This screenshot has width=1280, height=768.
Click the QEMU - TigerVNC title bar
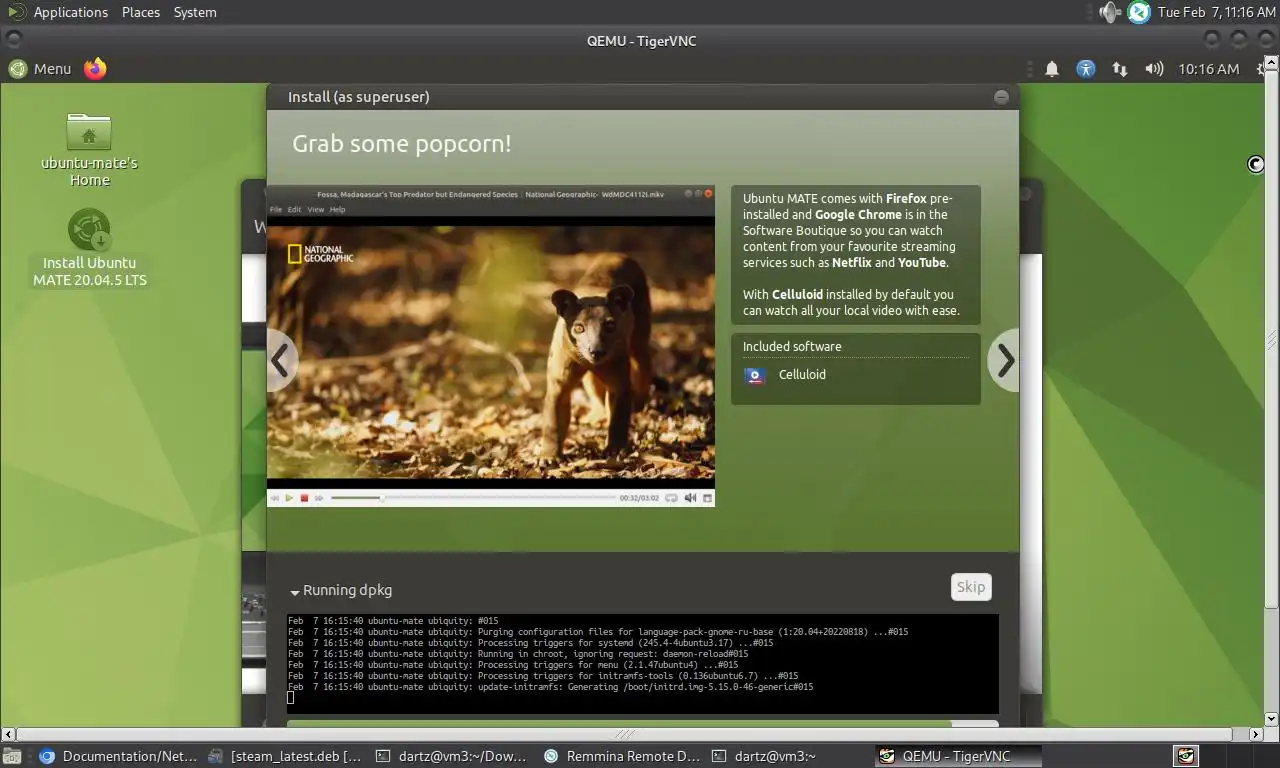(640, 40)
